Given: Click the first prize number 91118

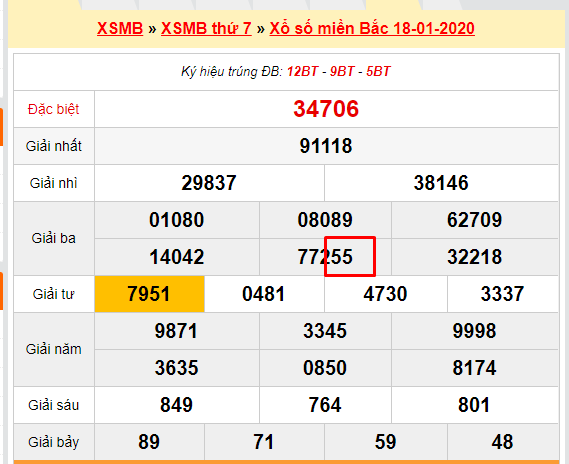Looking at the screenshot, I should point(326,146).
